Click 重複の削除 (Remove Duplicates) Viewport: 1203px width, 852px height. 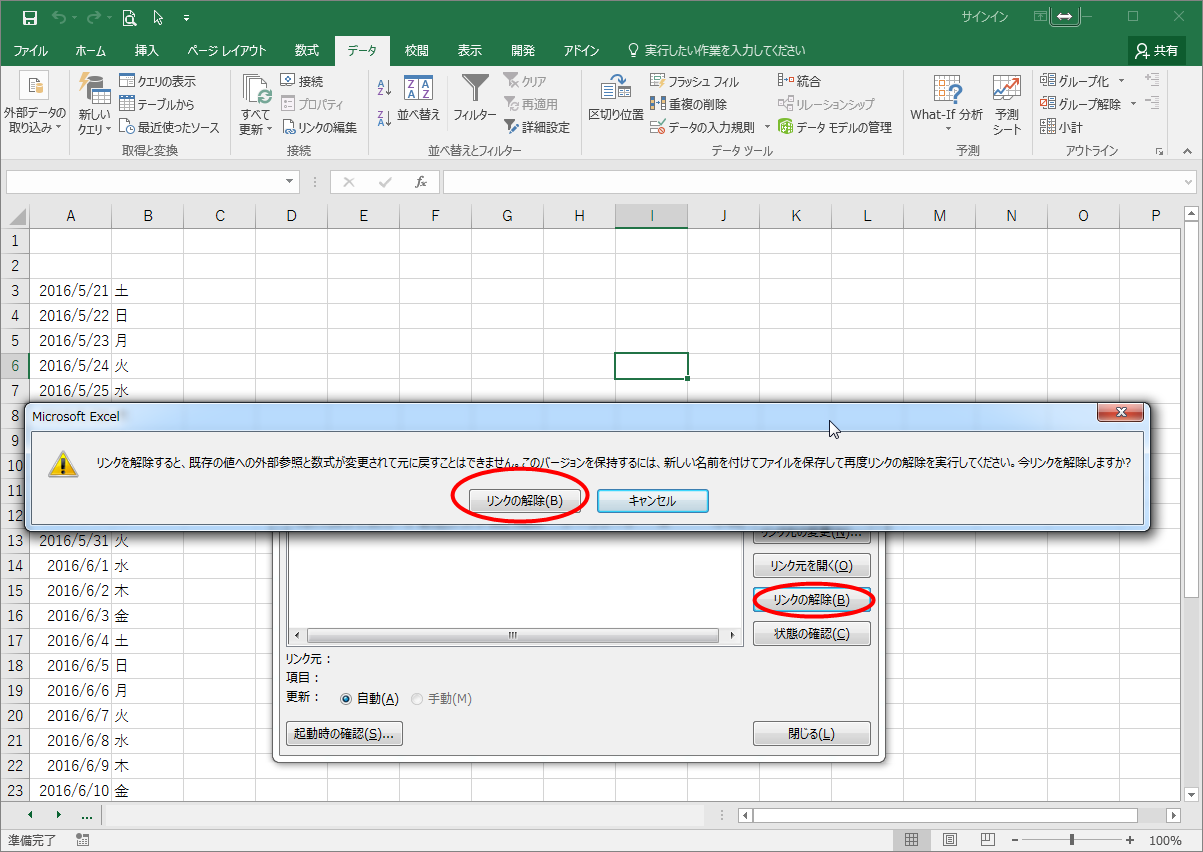(688, 104)
